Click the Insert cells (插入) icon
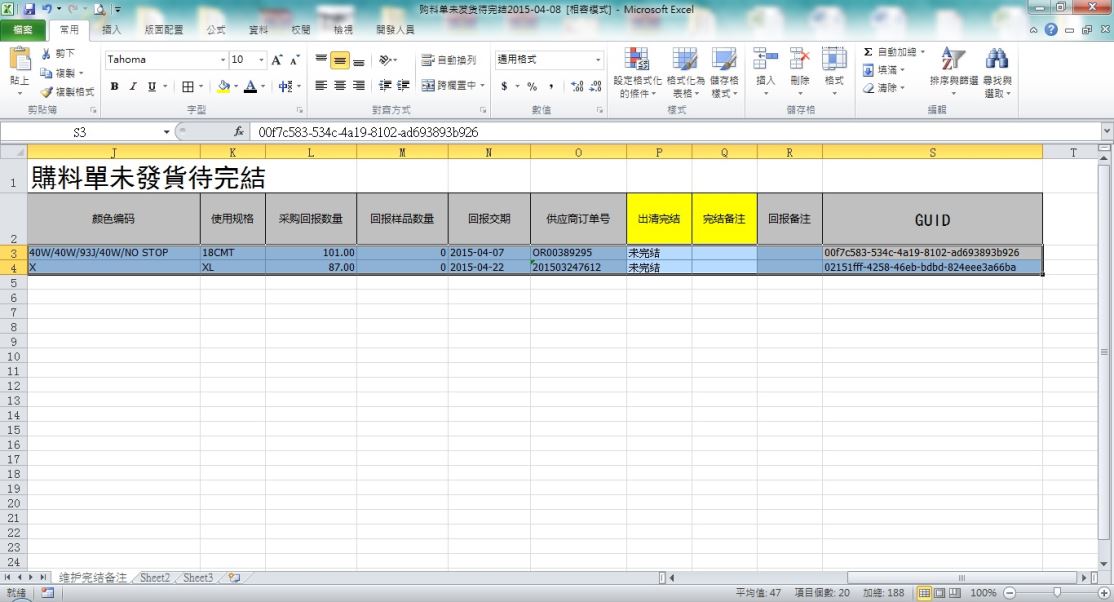The image size is (1114, 602). click(x=765, y=62)
